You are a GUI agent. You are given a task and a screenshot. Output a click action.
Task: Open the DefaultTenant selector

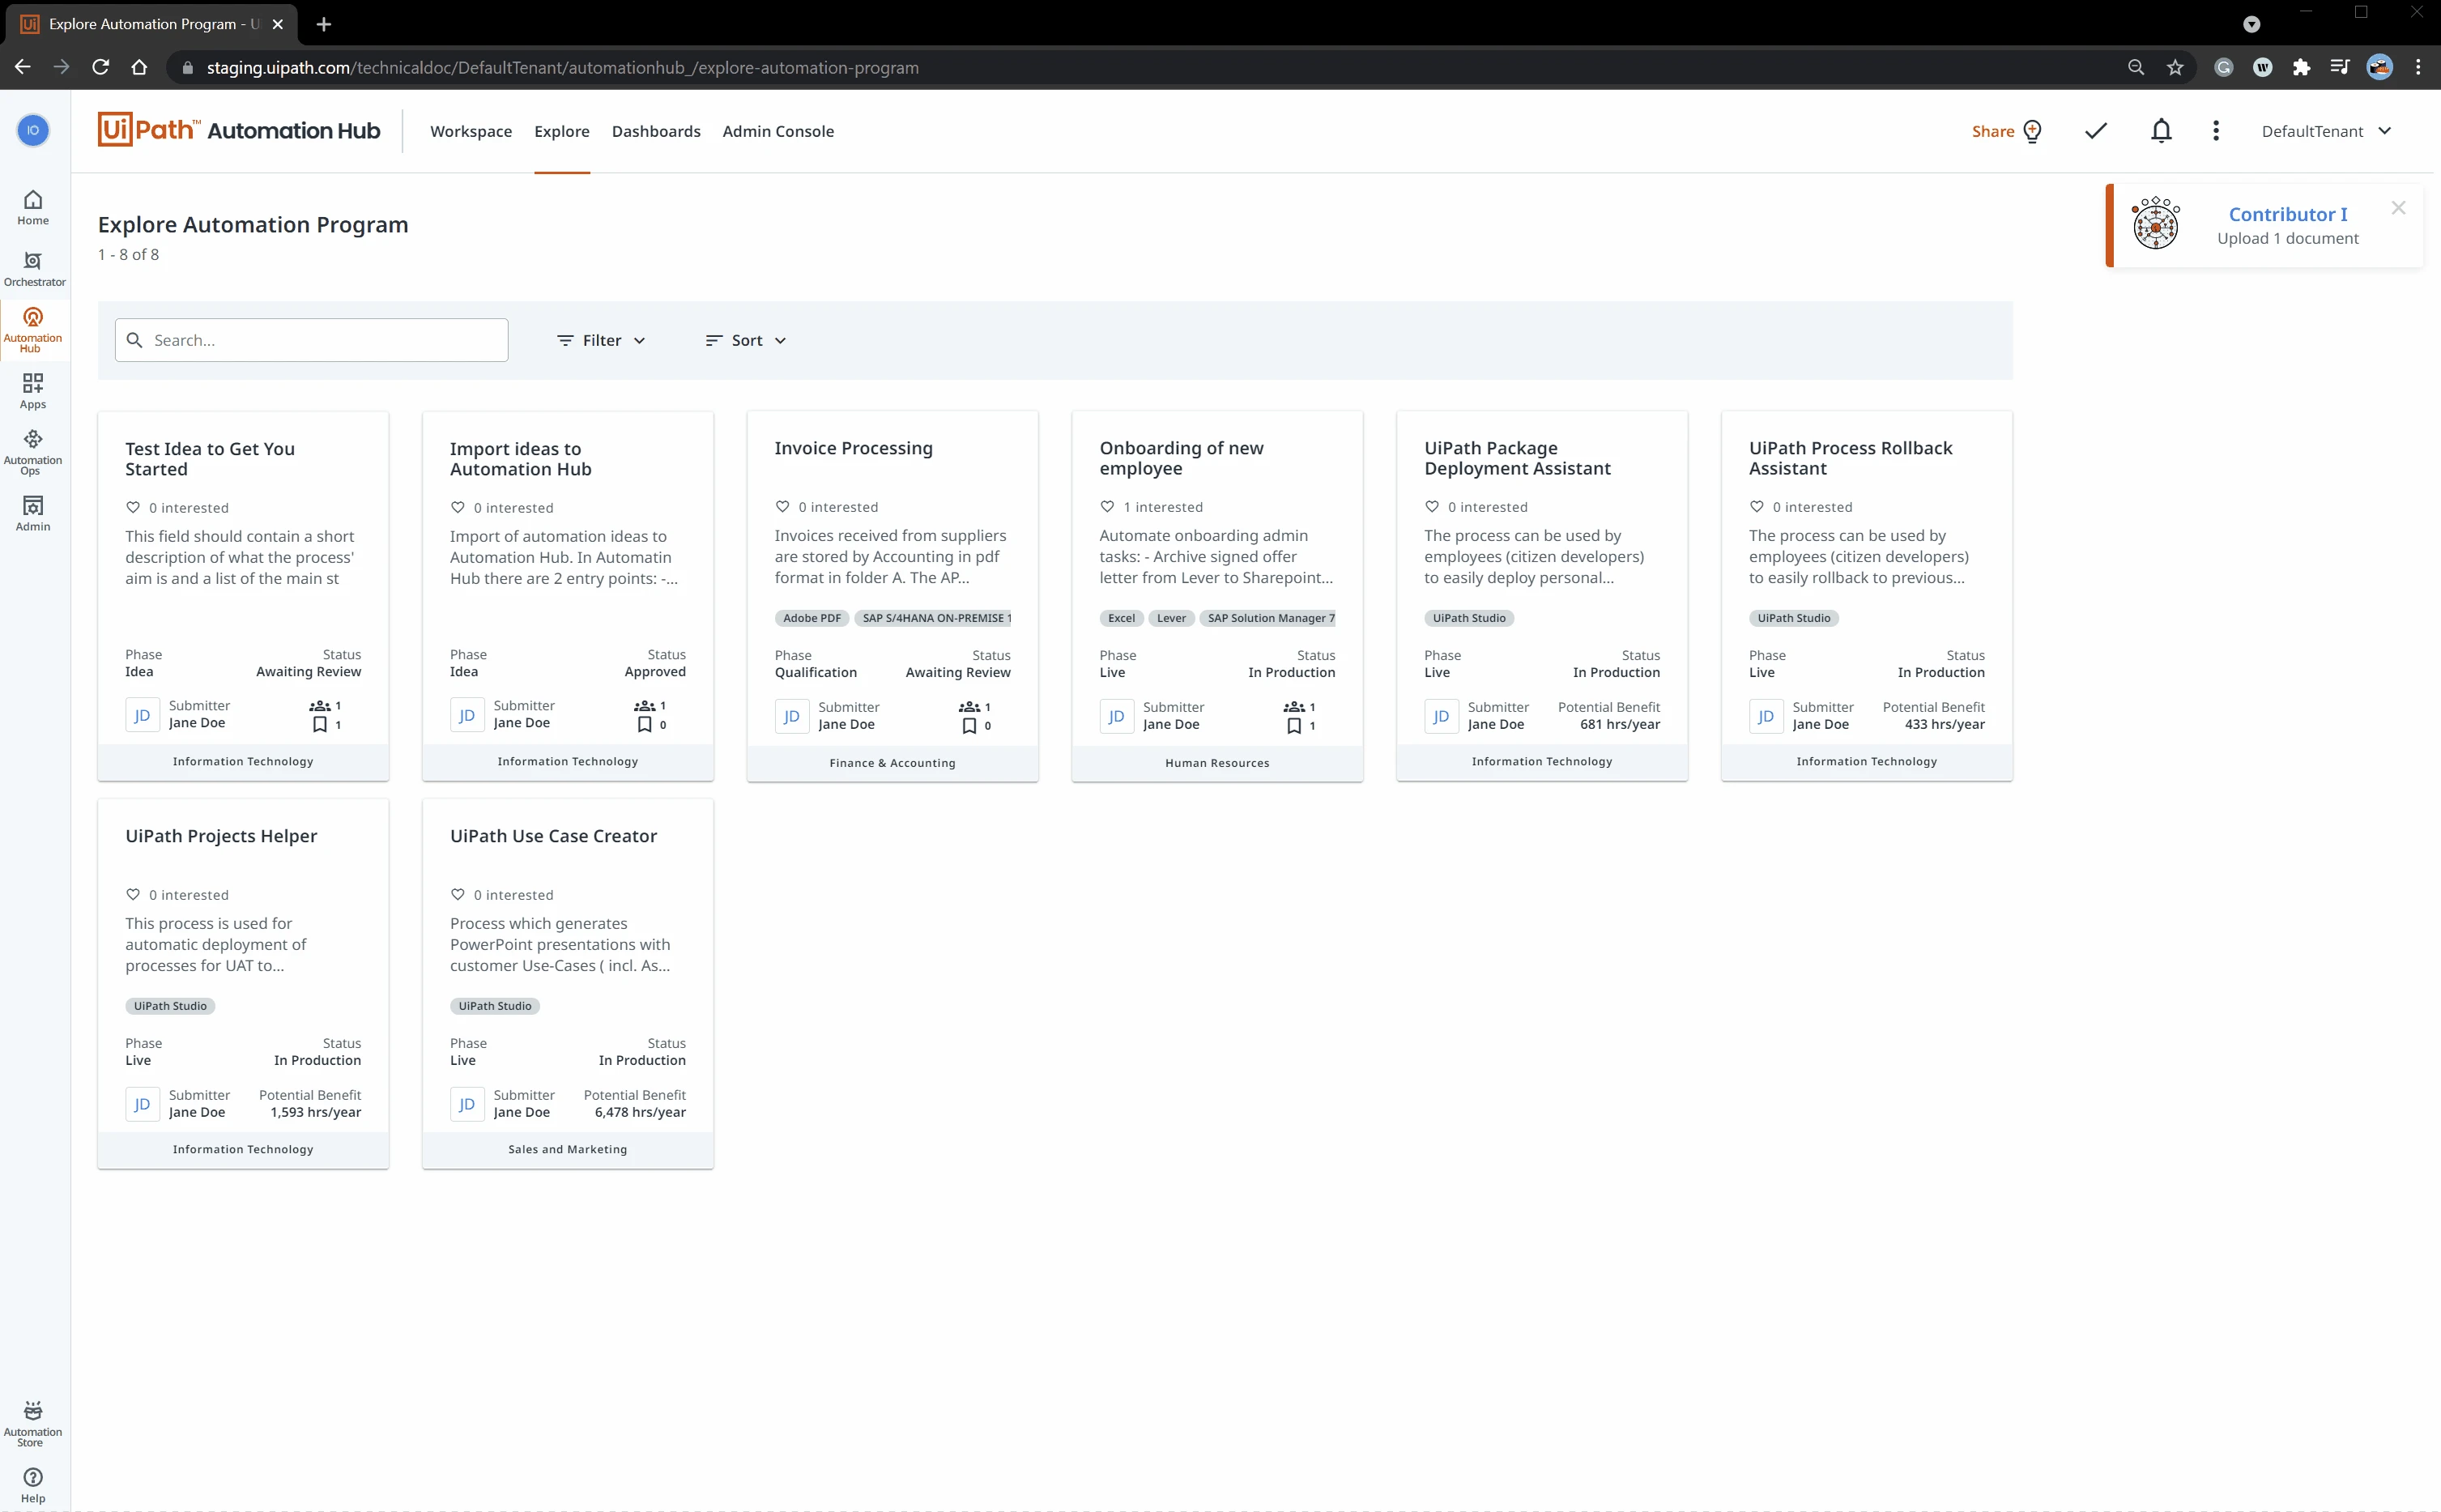pyautogui.click(x=2327, y=131)
